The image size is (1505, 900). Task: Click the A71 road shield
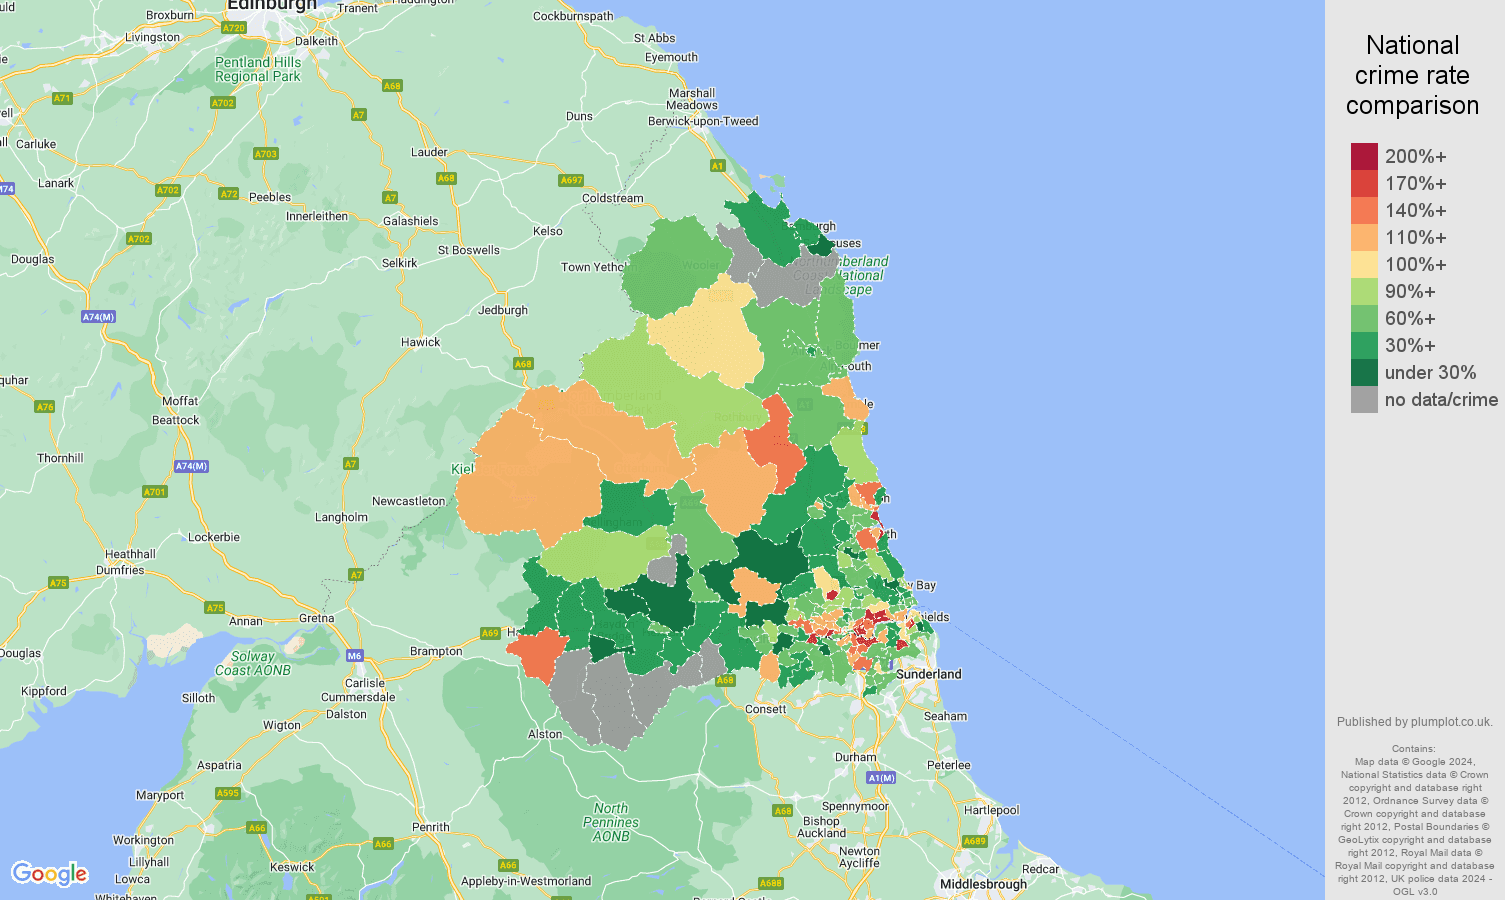(x=63, y=98)
